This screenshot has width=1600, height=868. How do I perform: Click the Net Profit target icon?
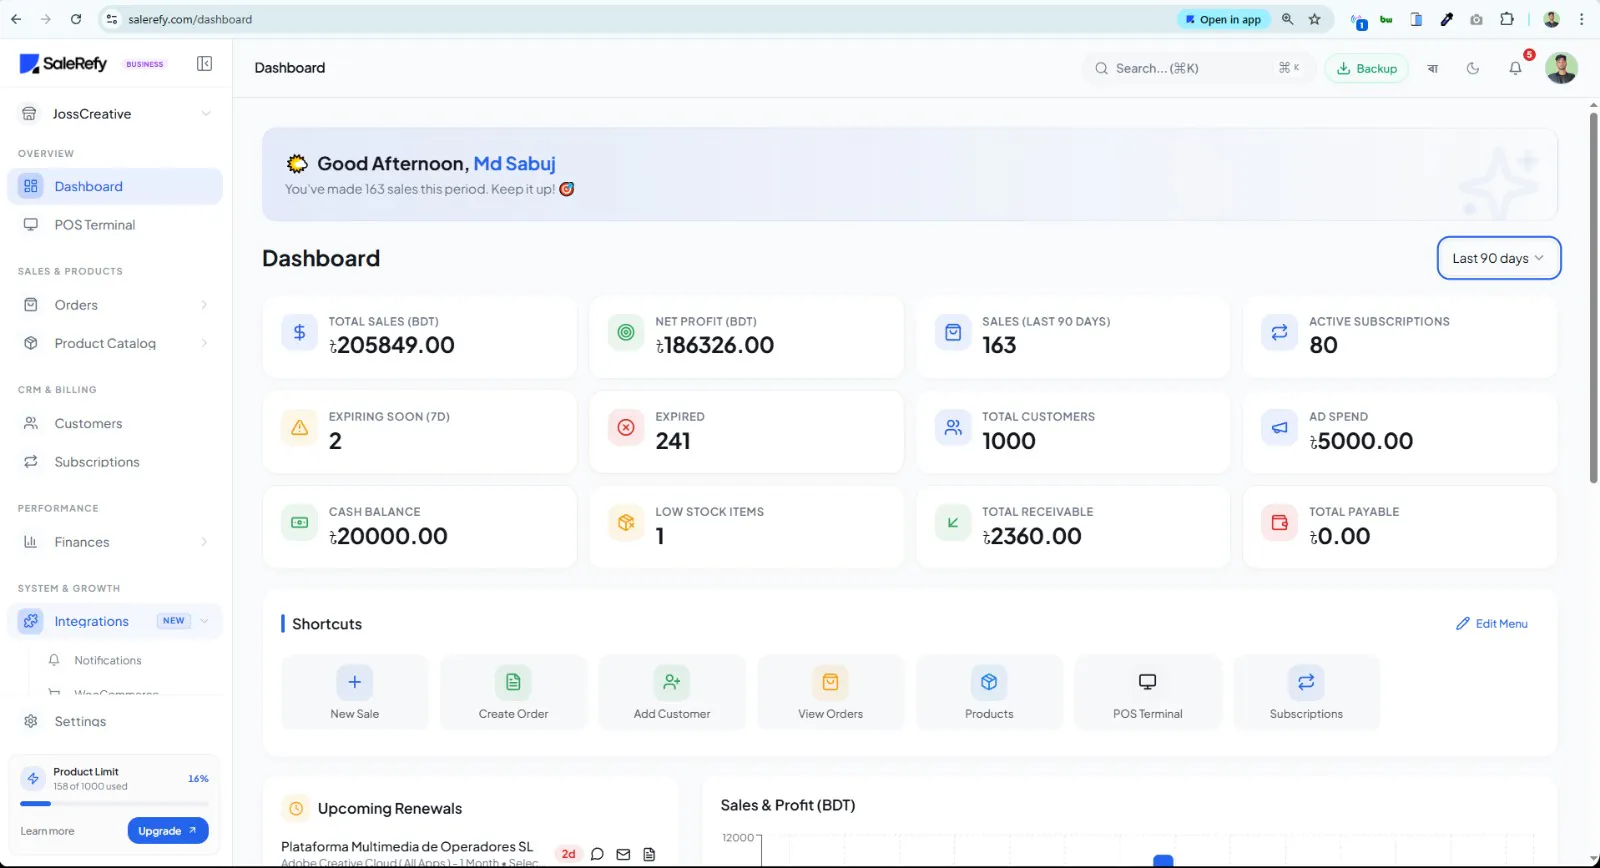(x=626, y=332)
